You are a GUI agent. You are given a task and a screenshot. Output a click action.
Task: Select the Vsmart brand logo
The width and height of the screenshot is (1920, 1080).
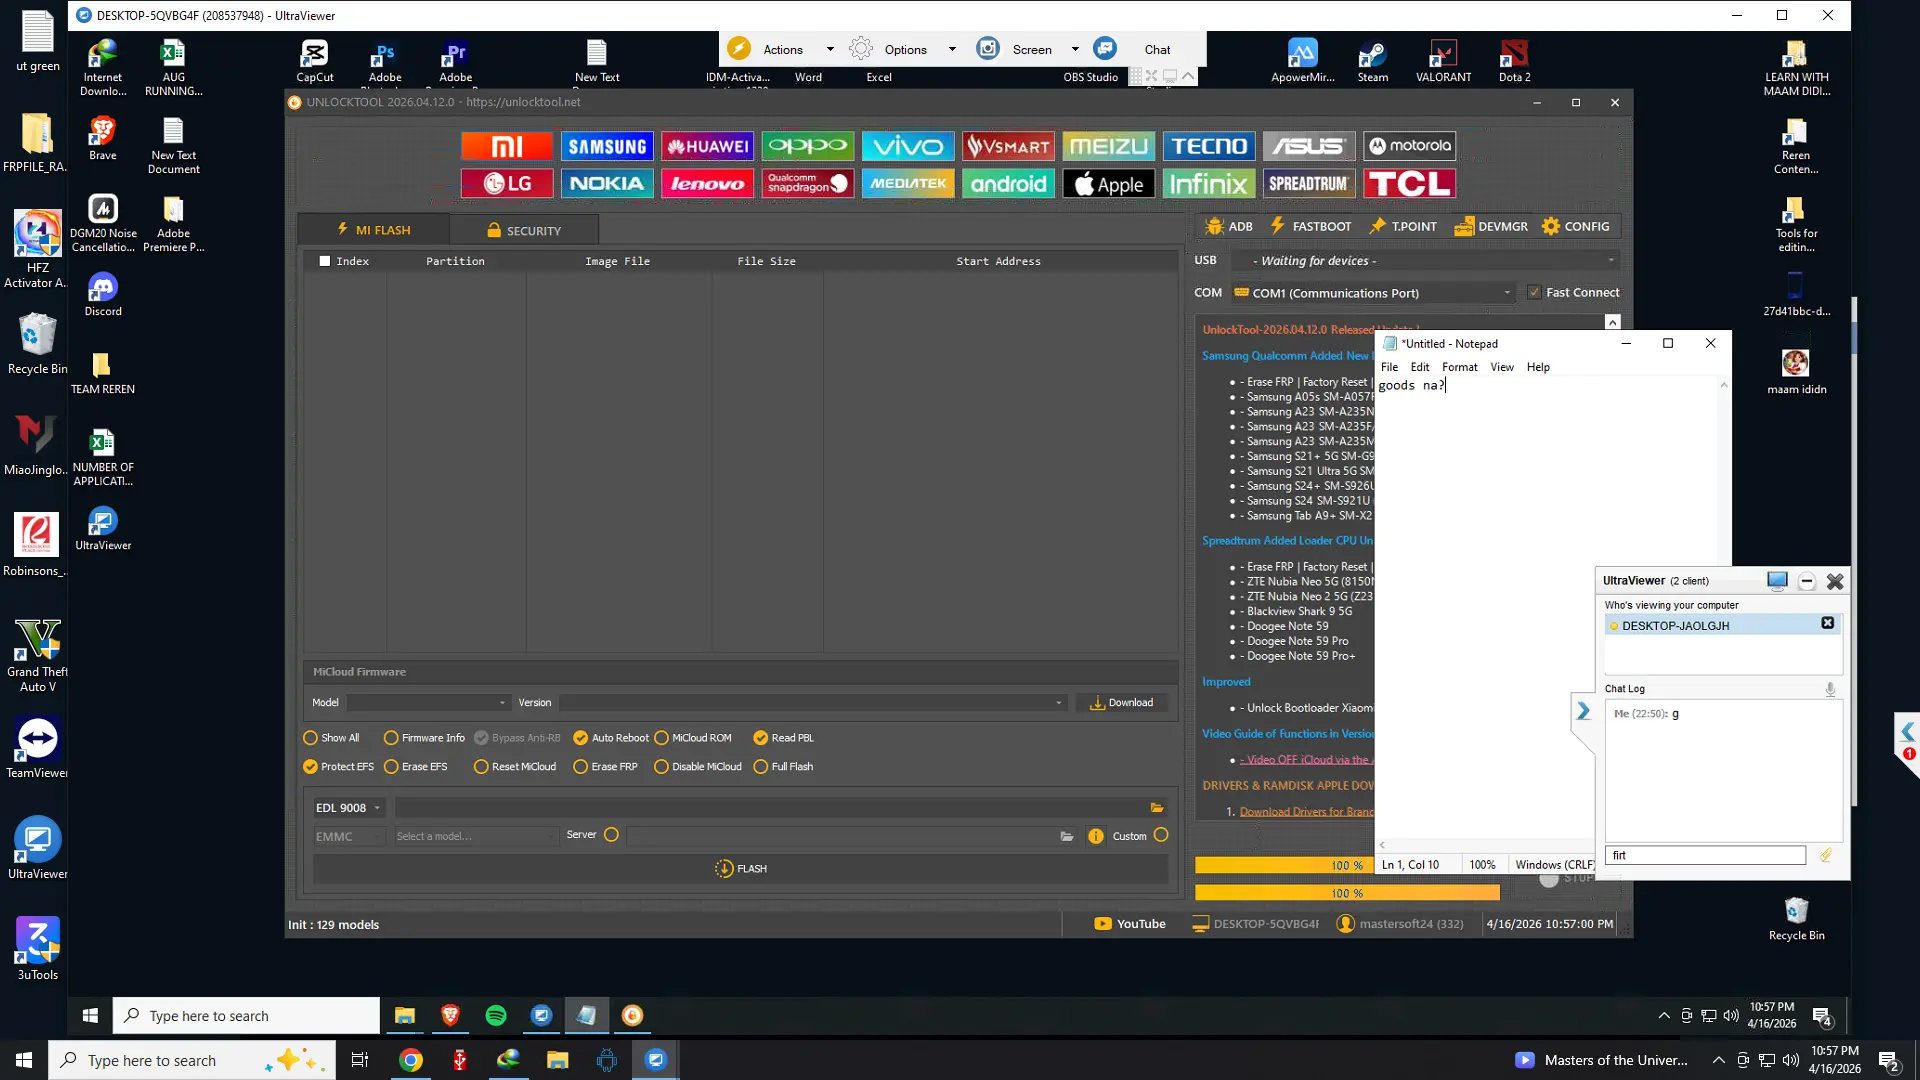point(1008,146)
